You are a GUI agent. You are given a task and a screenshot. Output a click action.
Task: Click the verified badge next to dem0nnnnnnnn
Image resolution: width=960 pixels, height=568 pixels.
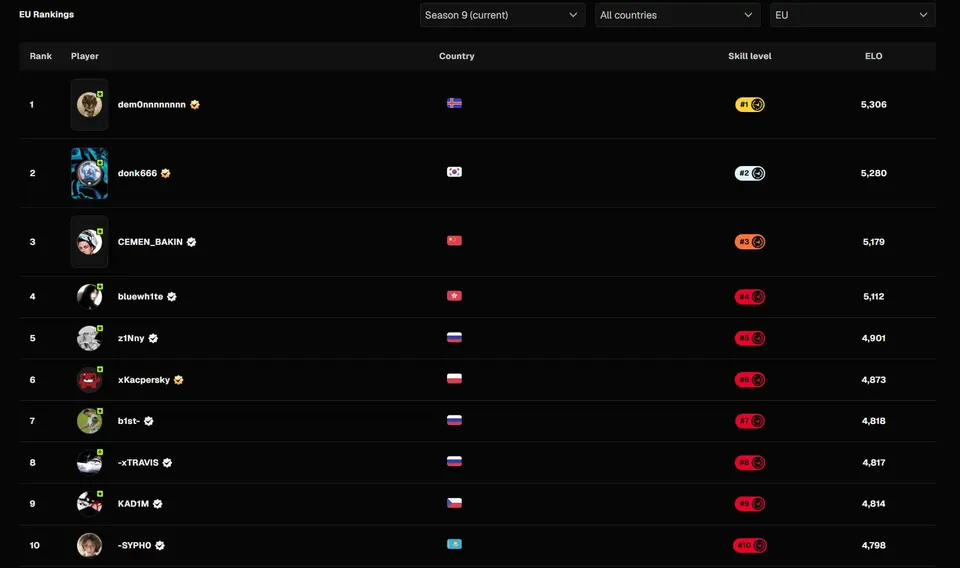[195, 105]
